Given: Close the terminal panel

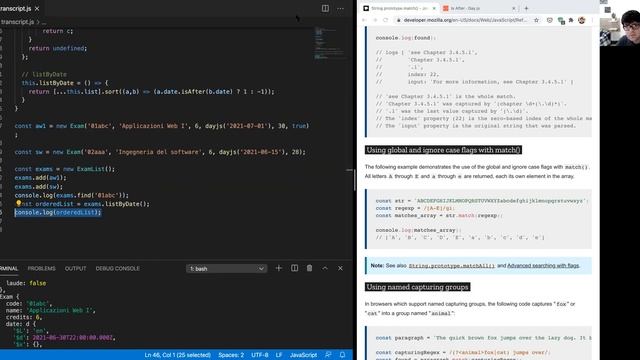Looking at the screenshot, I should pos(340,268).
